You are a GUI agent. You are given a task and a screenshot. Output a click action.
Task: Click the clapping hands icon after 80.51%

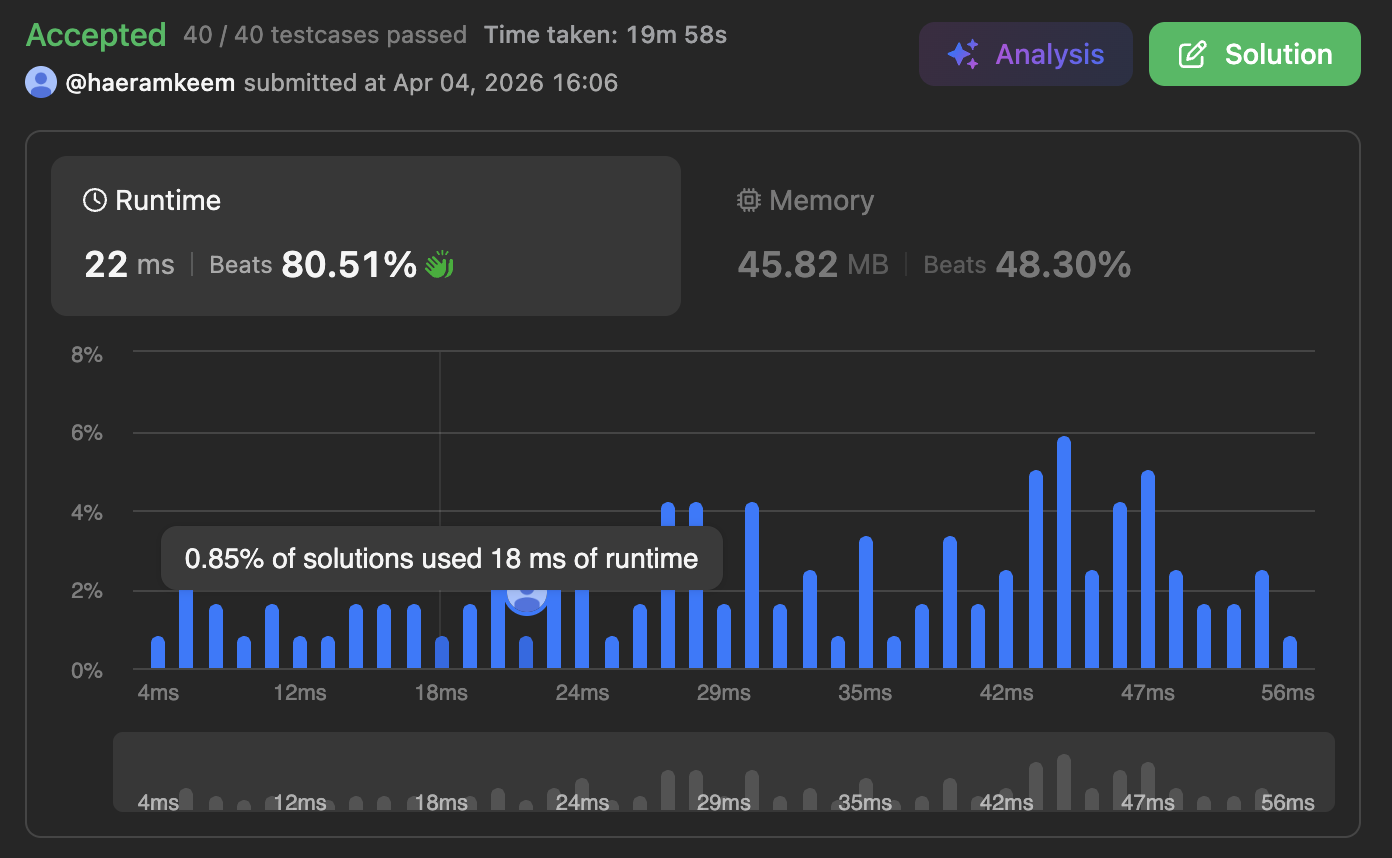(x=439, y=265)
